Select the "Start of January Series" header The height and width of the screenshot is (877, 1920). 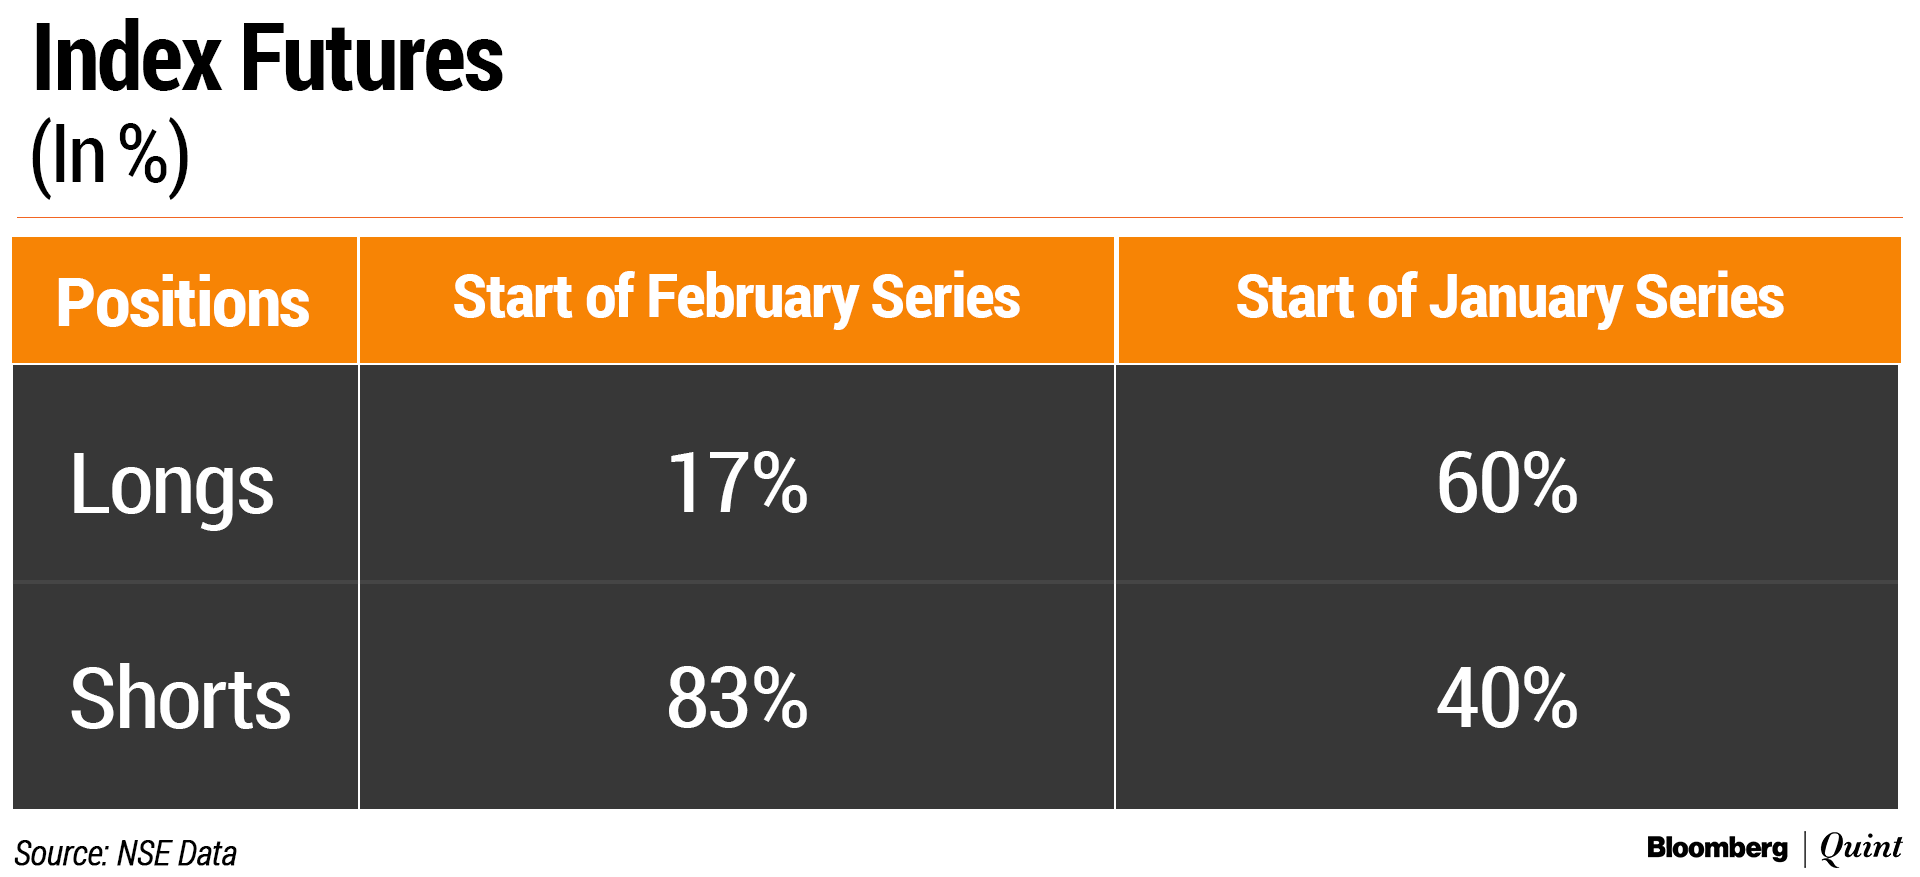coord(1509,298)
